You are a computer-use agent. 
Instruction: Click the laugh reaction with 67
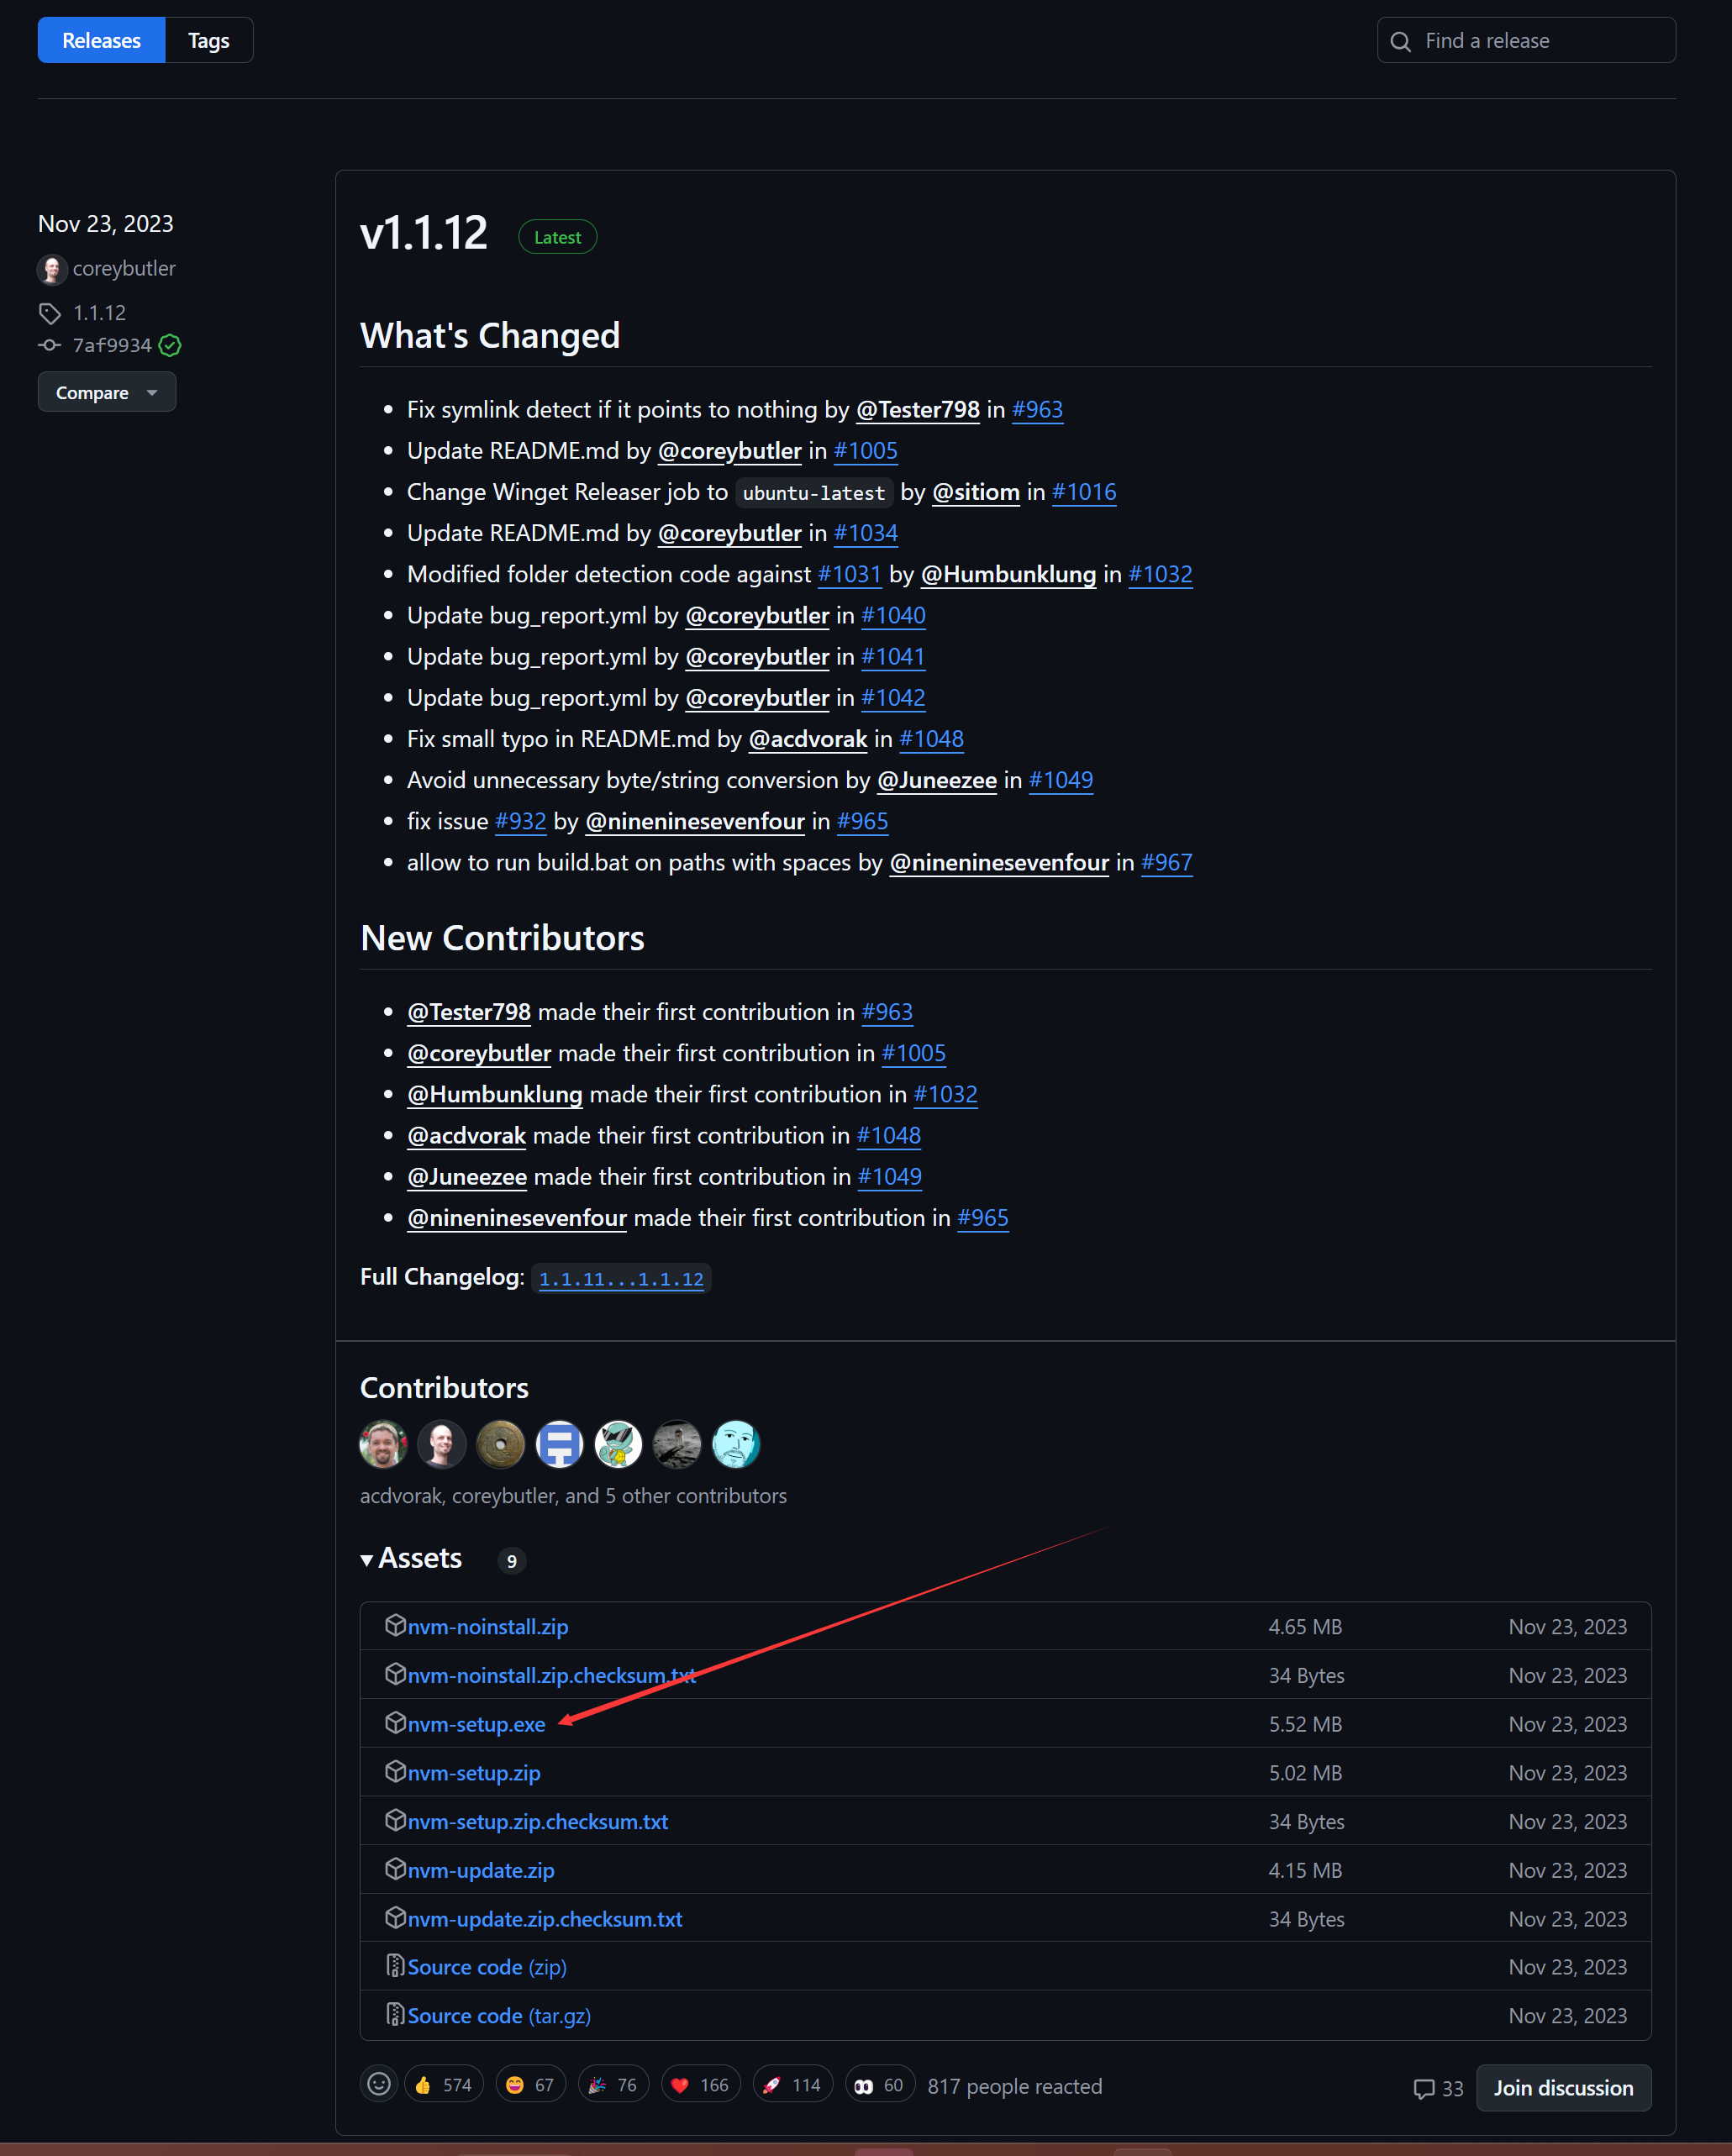tap(530, 2085)
